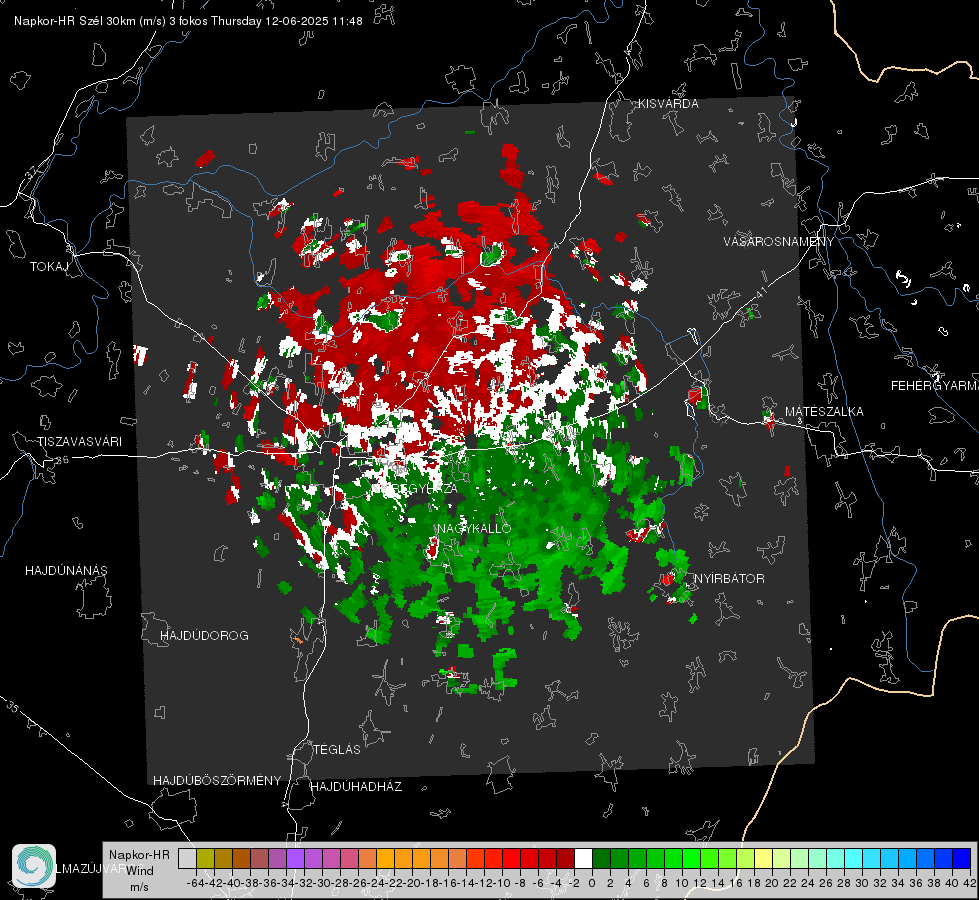The image size is (979, 900).
Task: Pick the bright green swatch between 10 and 12
Action: [x=691, y=858]
